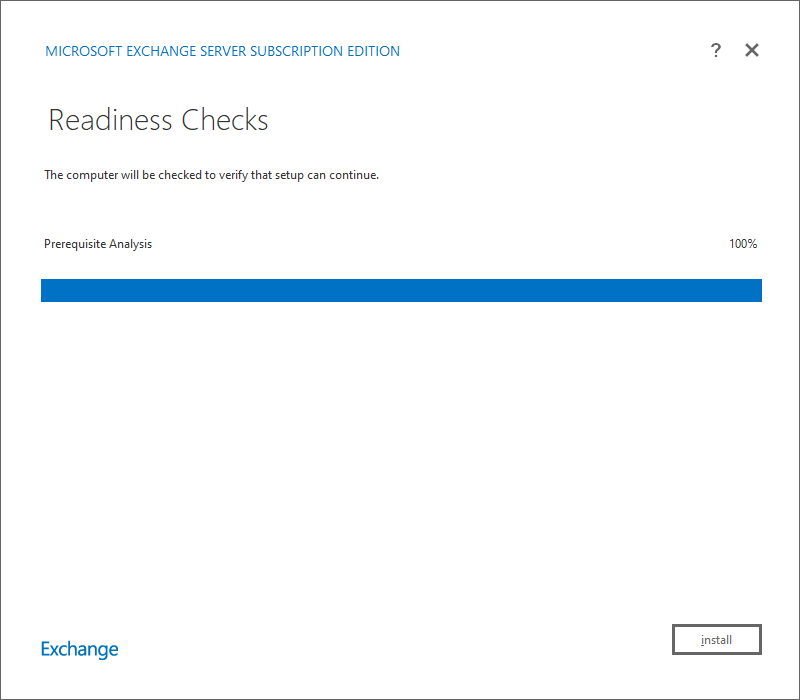The width and height of the screenshot is (800, 700).
Task: Click the Exchange logo text
Action: (80, 649)
